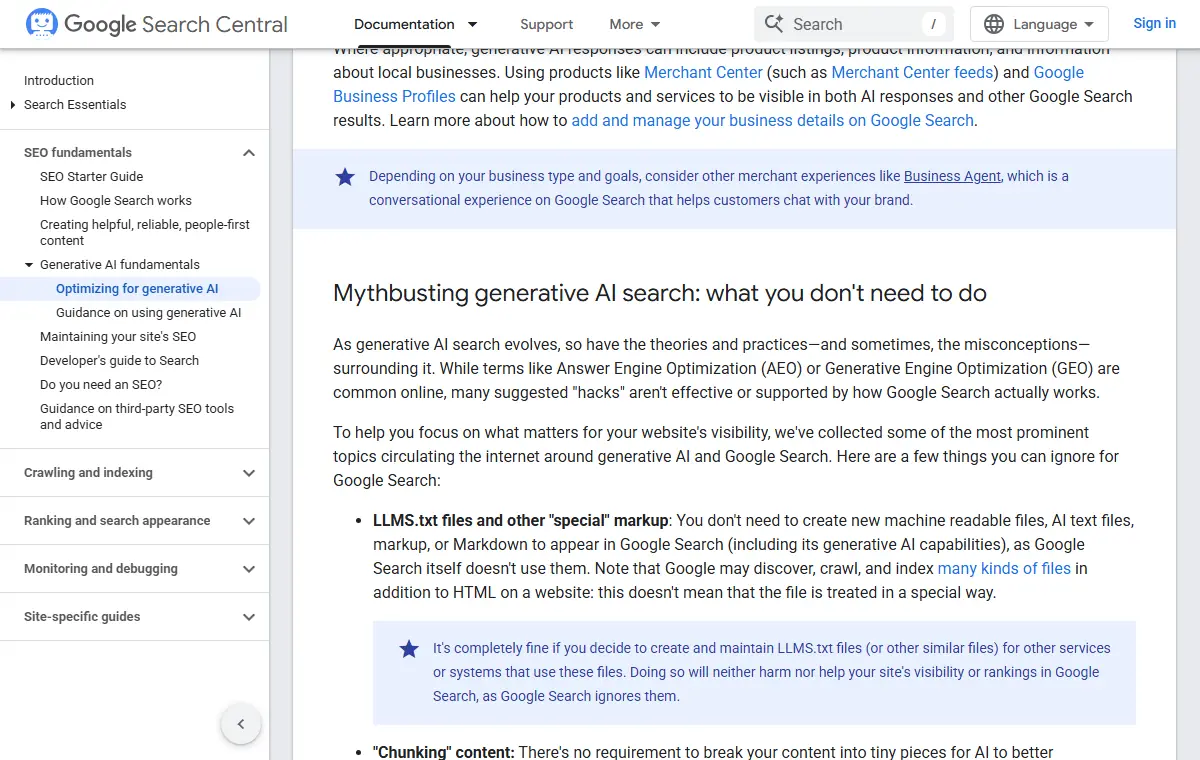Click the Mythbusting generative AI search heading
Viewport: 1200px width, 760px height.
coord(660,293)
